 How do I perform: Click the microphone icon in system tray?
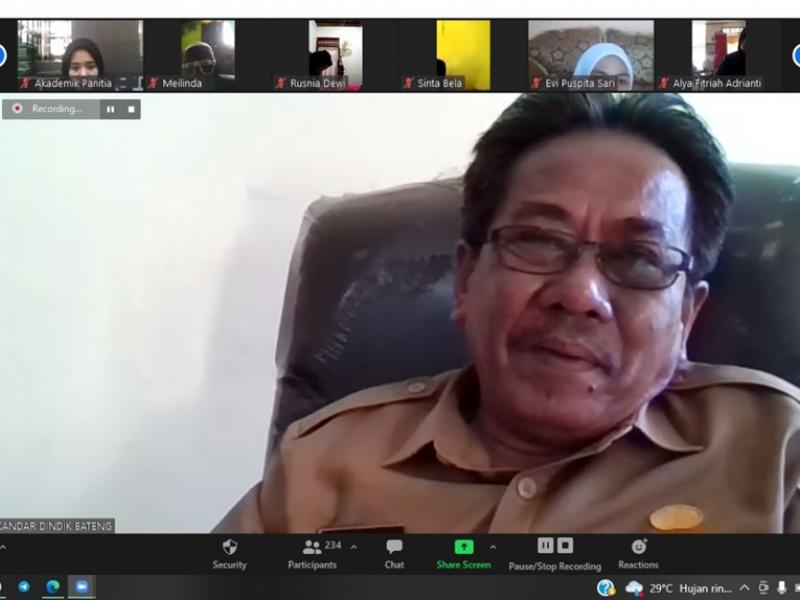782,588
